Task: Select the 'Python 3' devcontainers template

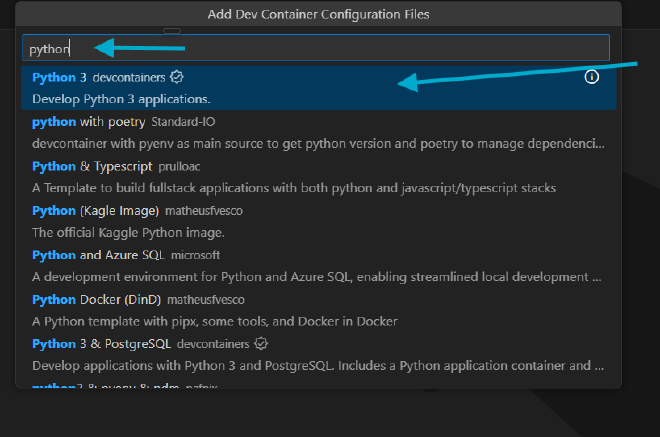Action: [x=319, y=88]
